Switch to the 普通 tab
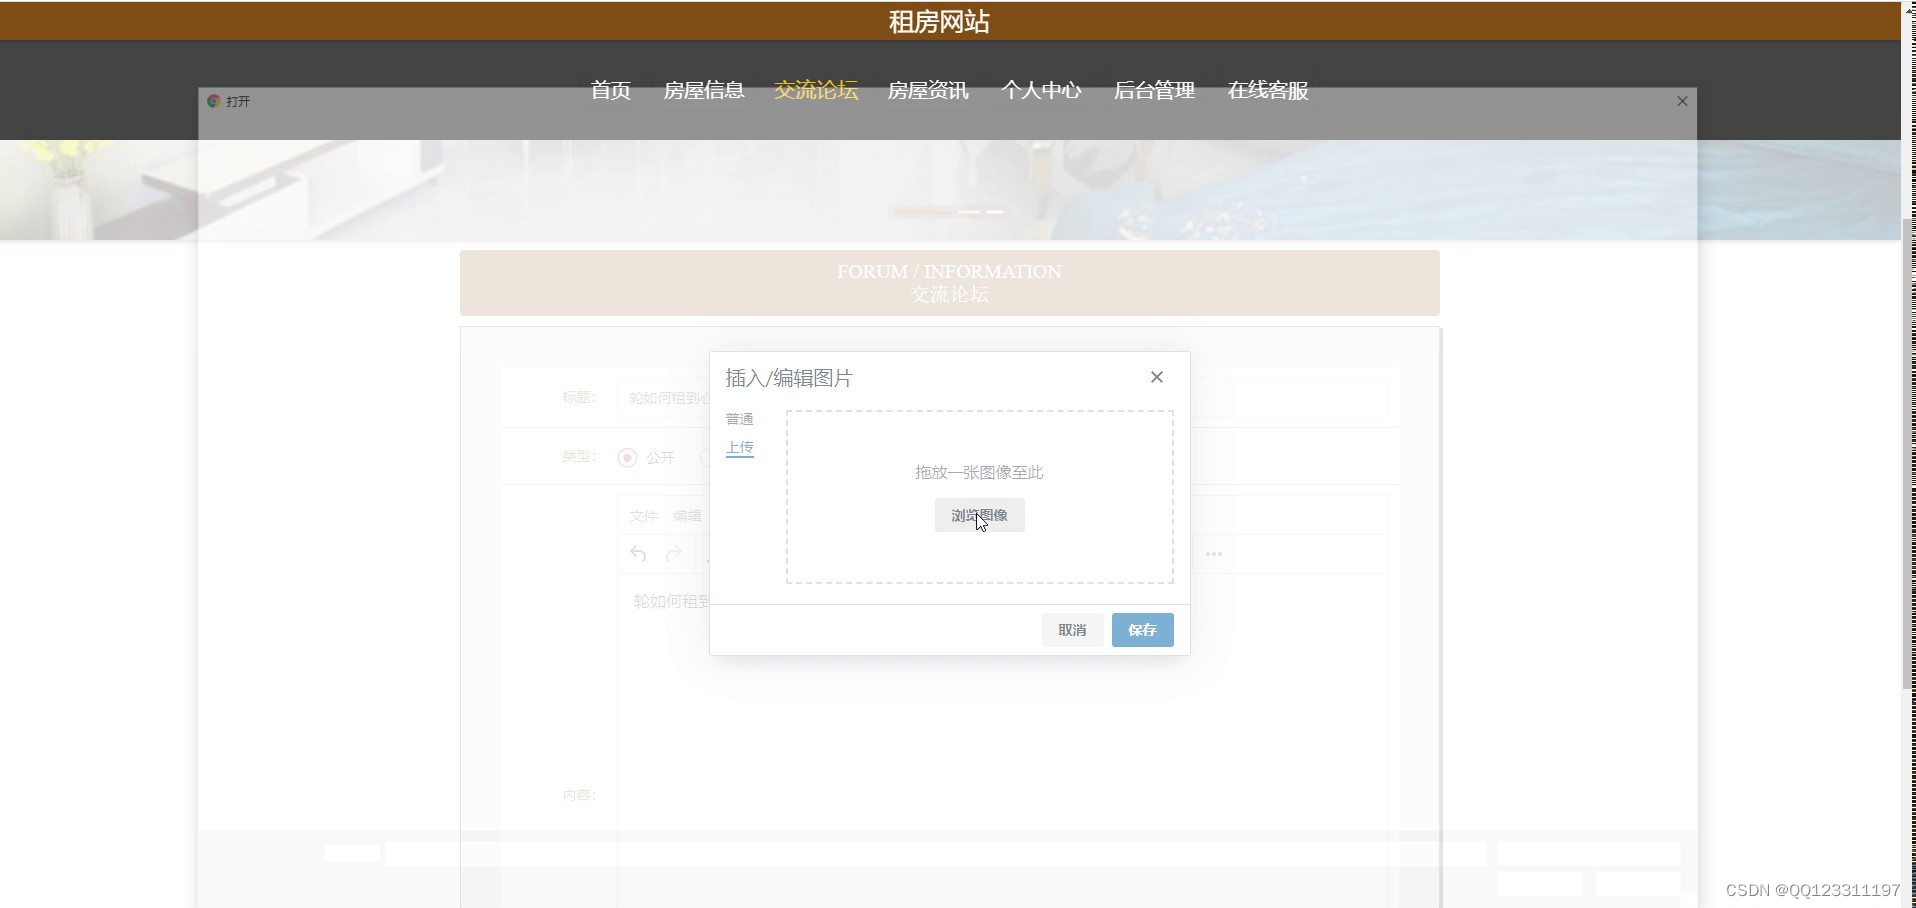Viewport: 1916px width, 908px height. pyautogui.click(x=739, y=419)
